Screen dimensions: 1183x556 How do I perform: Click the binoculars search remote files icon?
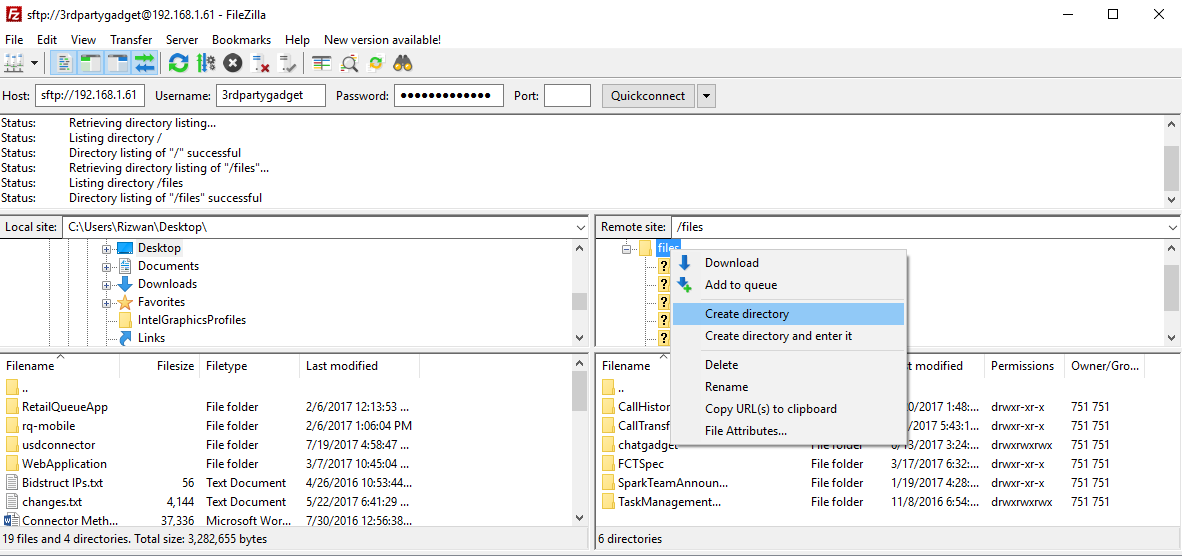click(x=403, y=64)
